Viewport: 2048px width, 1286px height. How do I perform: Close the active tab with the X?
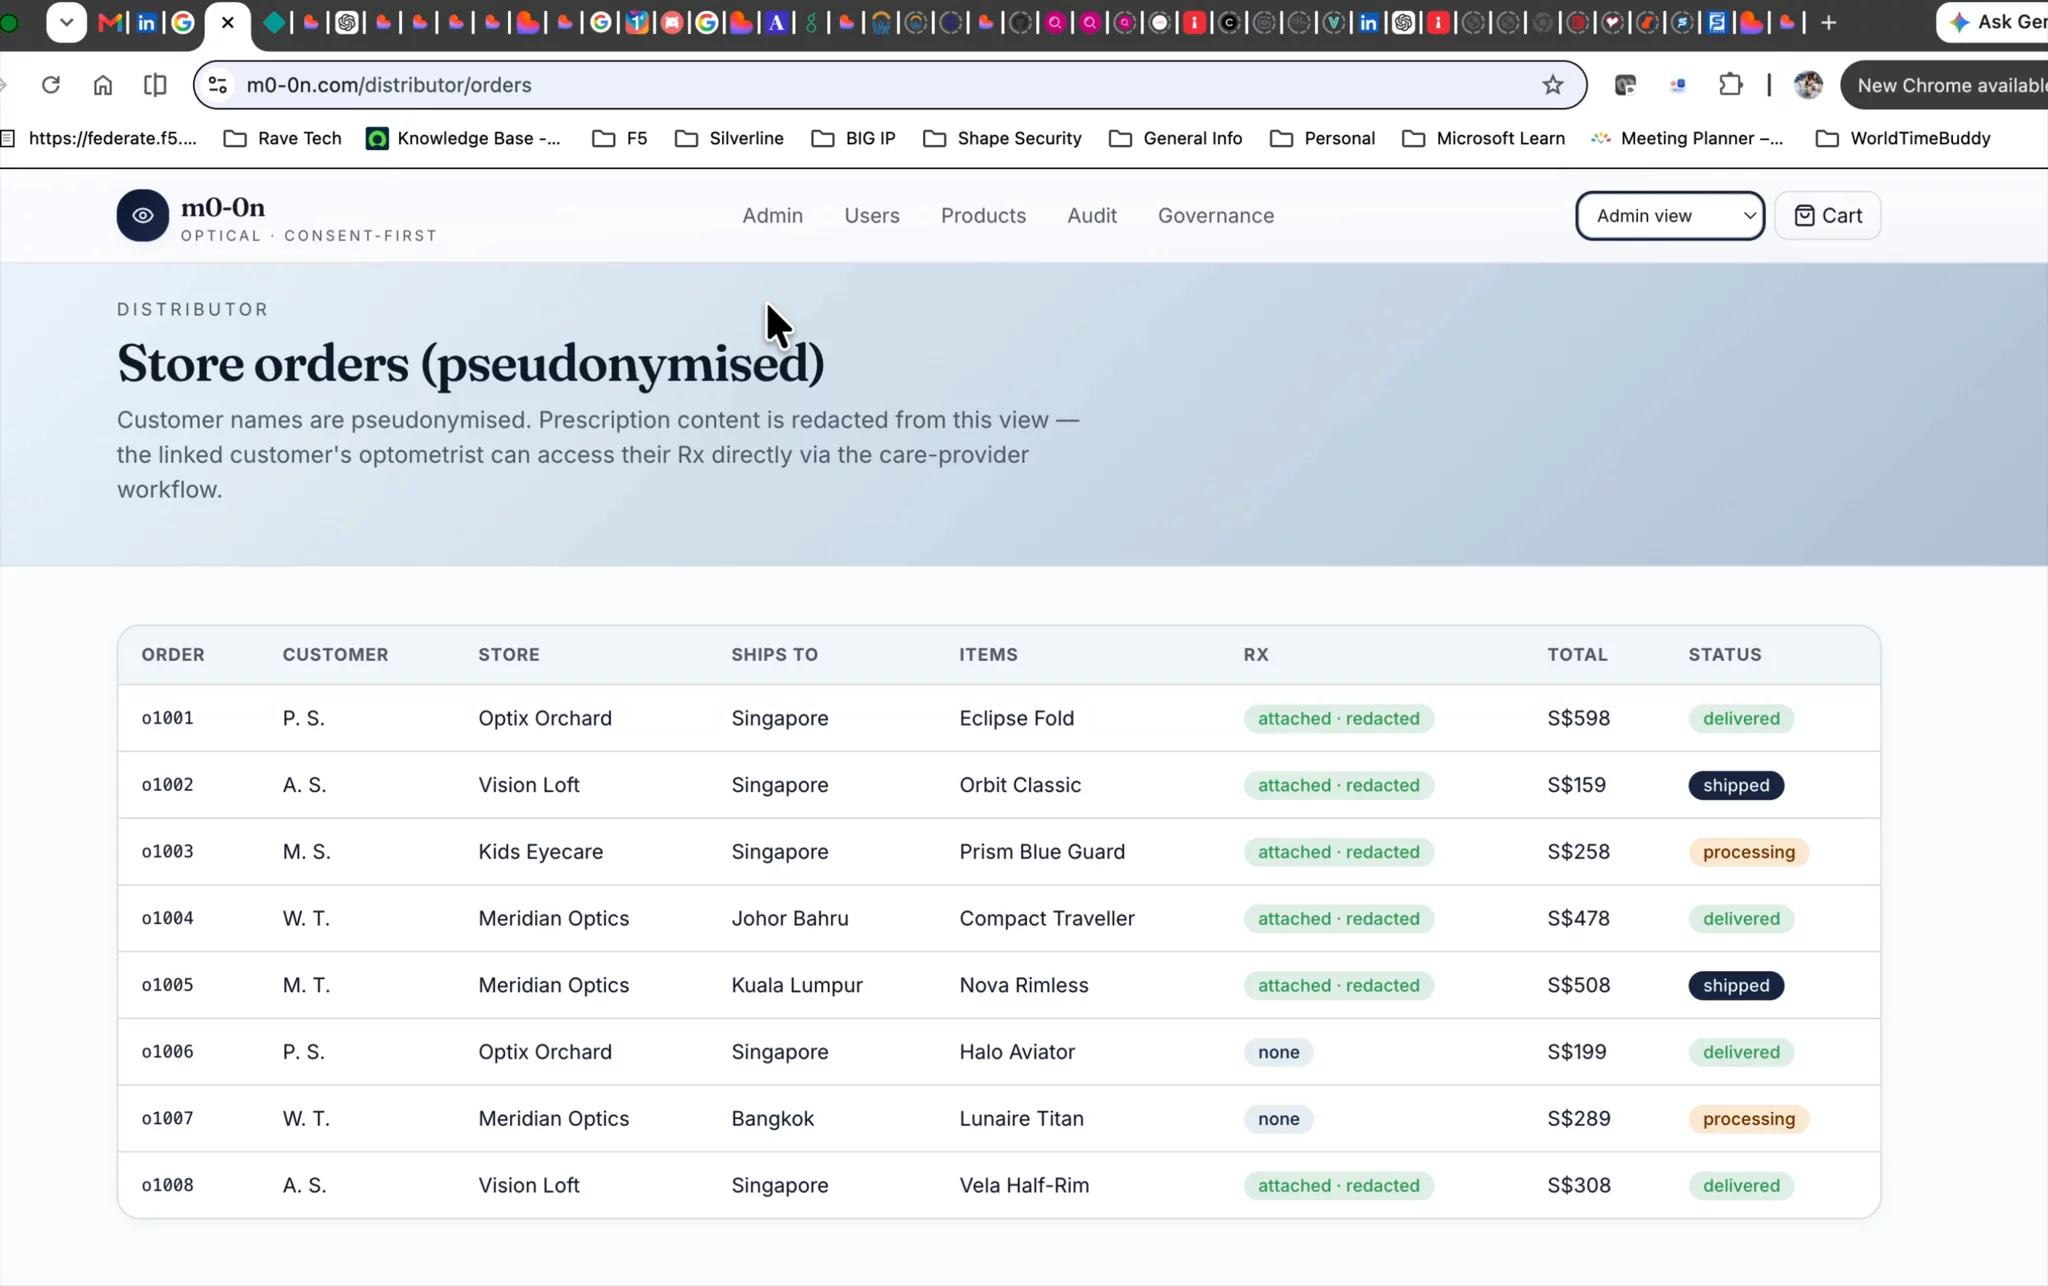point(228,22)
